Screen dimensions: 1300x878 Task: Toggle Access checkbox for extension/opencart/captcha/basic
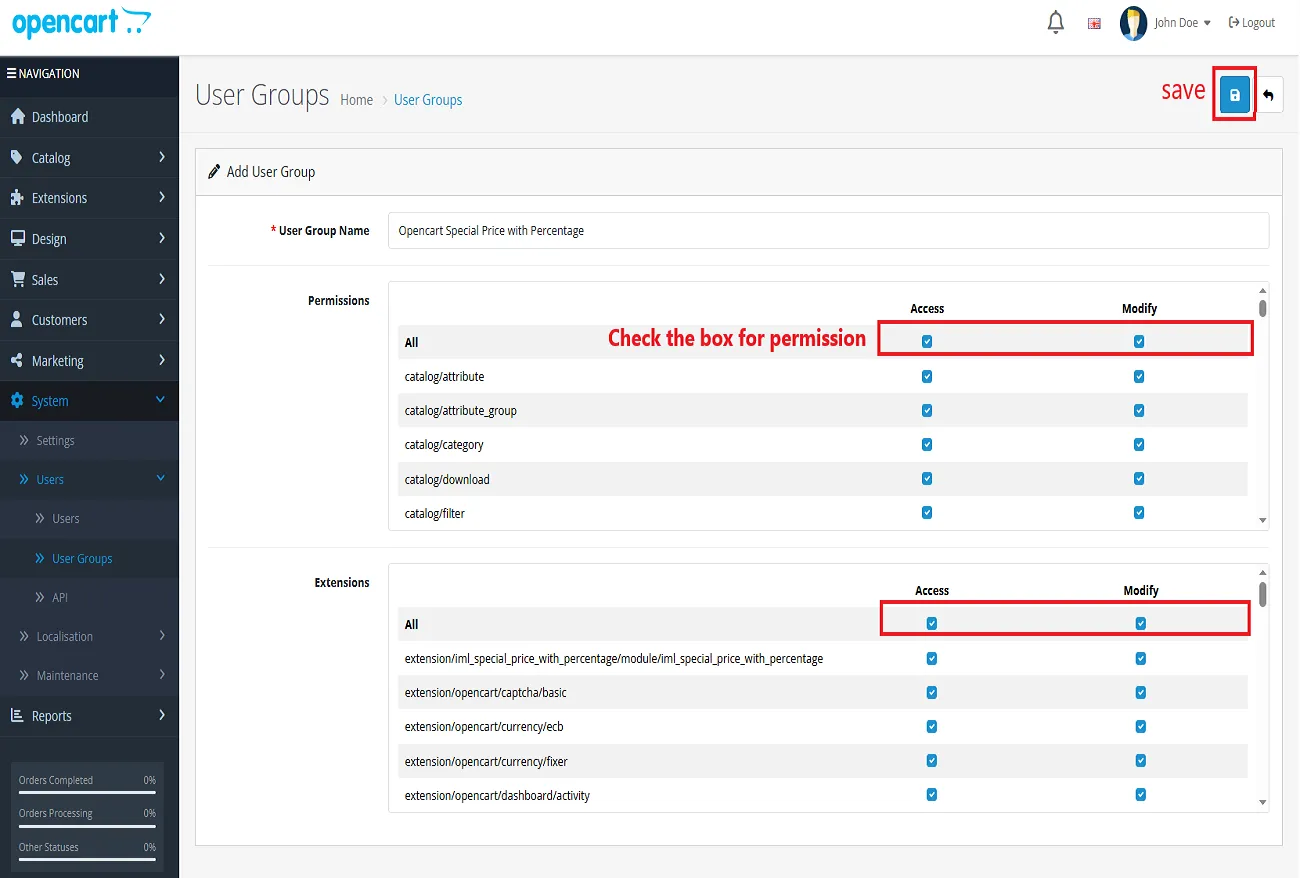click(x=932, y=693)
